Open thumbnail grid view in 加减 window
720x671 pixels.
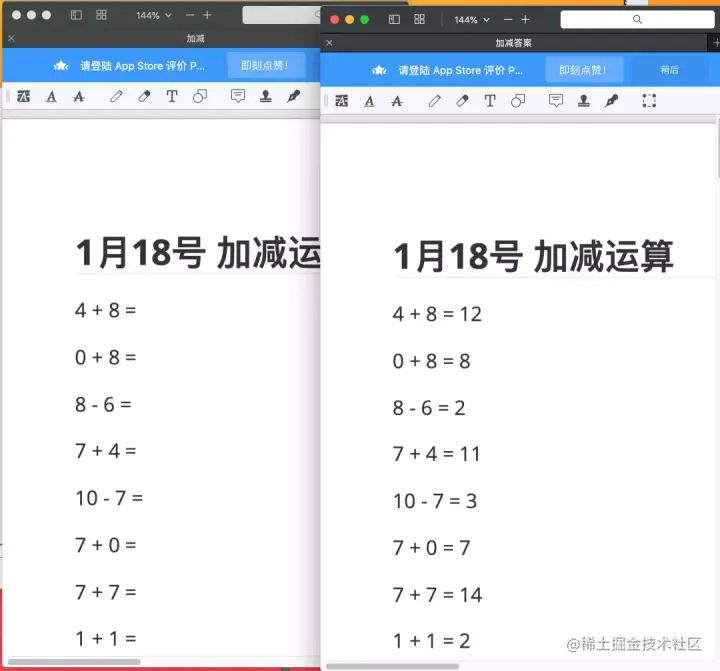point(101,15)
